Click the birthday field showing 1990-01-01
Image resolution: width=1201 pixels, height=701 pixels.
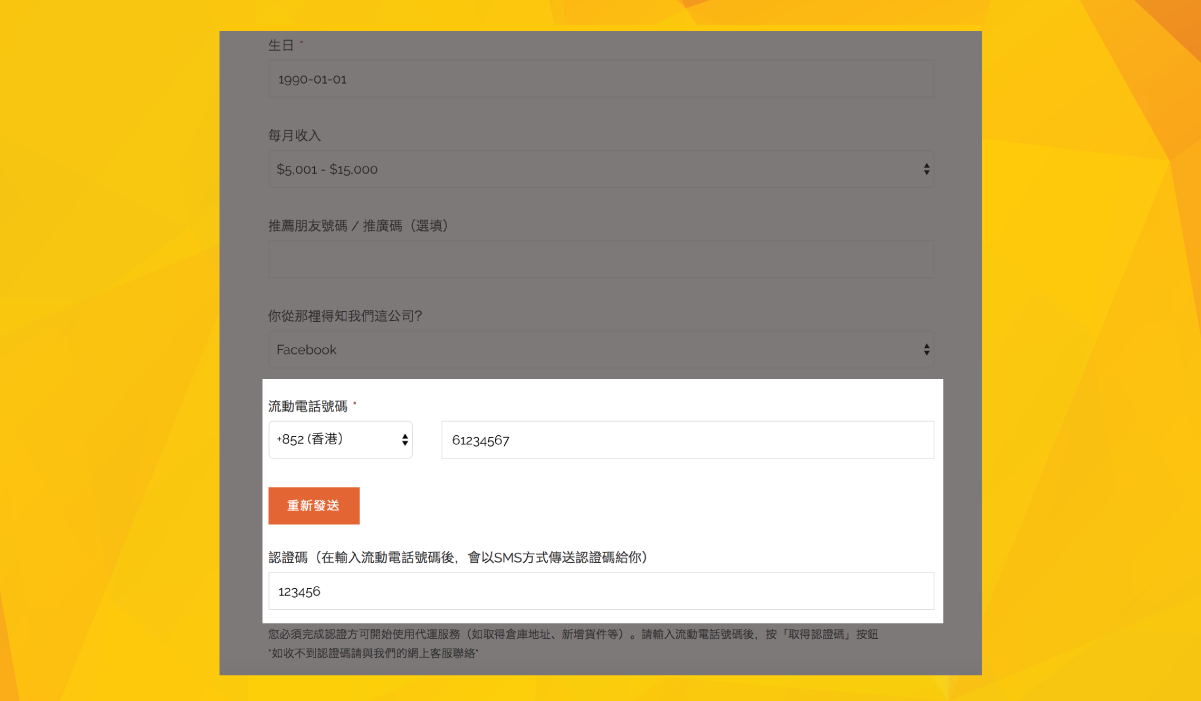(600, 79)
